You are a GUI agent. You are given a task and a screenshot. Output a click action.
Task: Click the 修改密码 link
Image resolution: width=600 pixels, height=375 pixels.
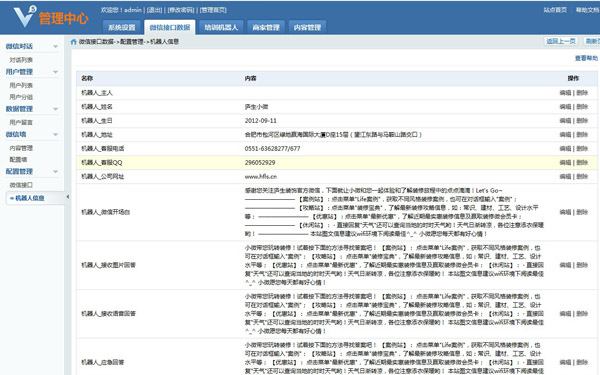point(181,10)
